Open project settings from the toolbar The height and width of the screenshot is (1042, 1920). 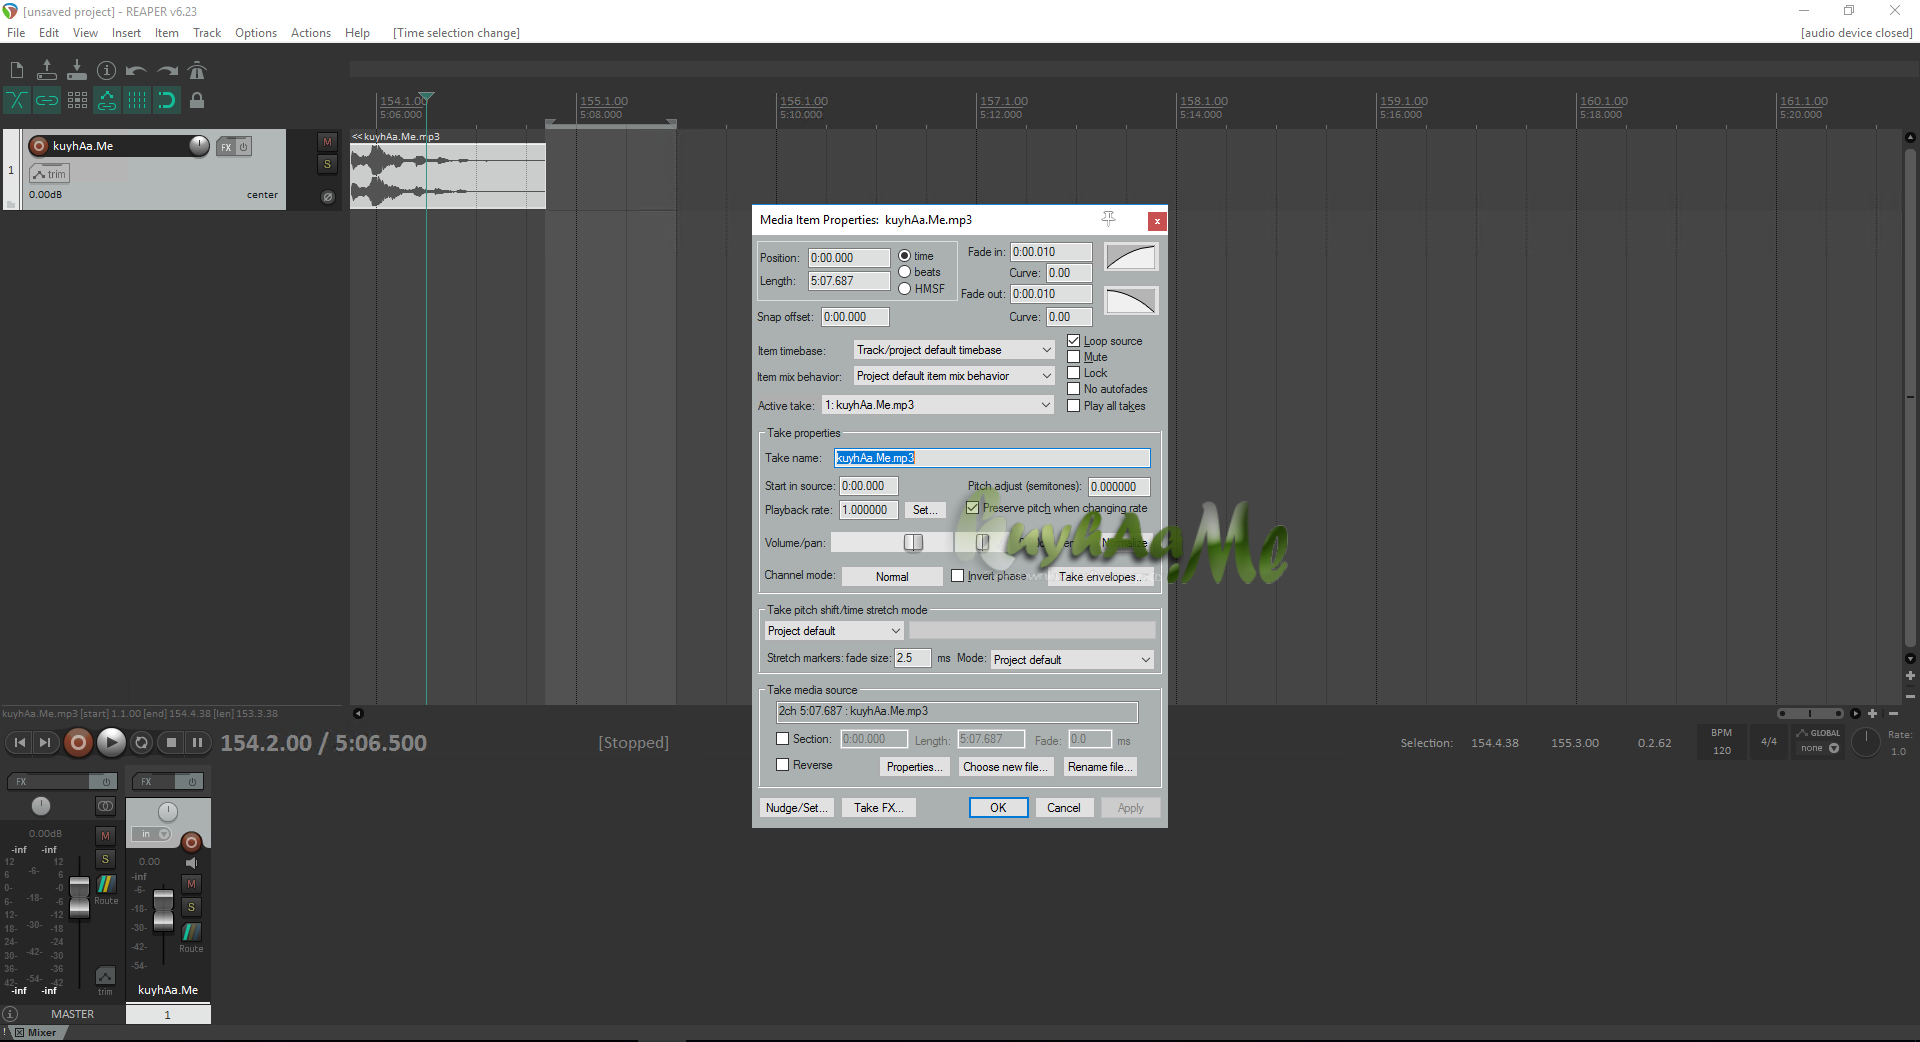(107, 70)
